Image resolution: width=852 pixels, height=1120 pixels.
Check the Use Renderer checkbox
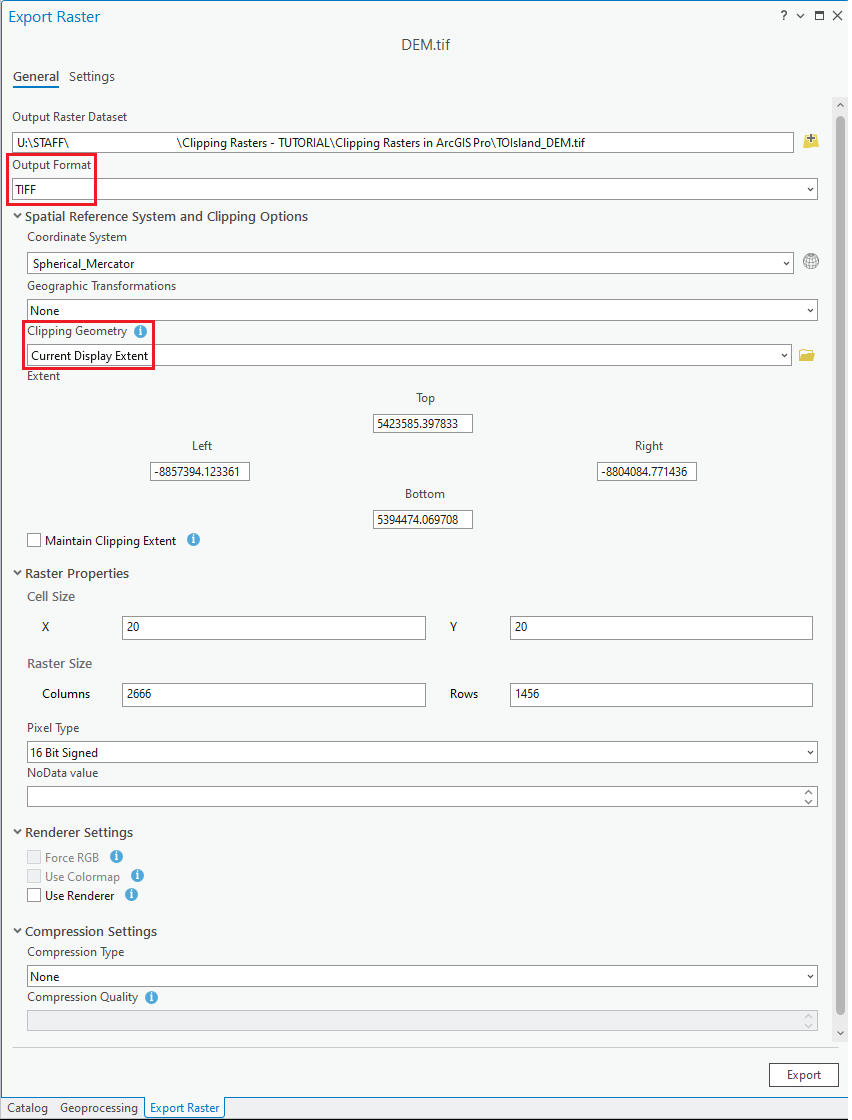pos(33,895)
